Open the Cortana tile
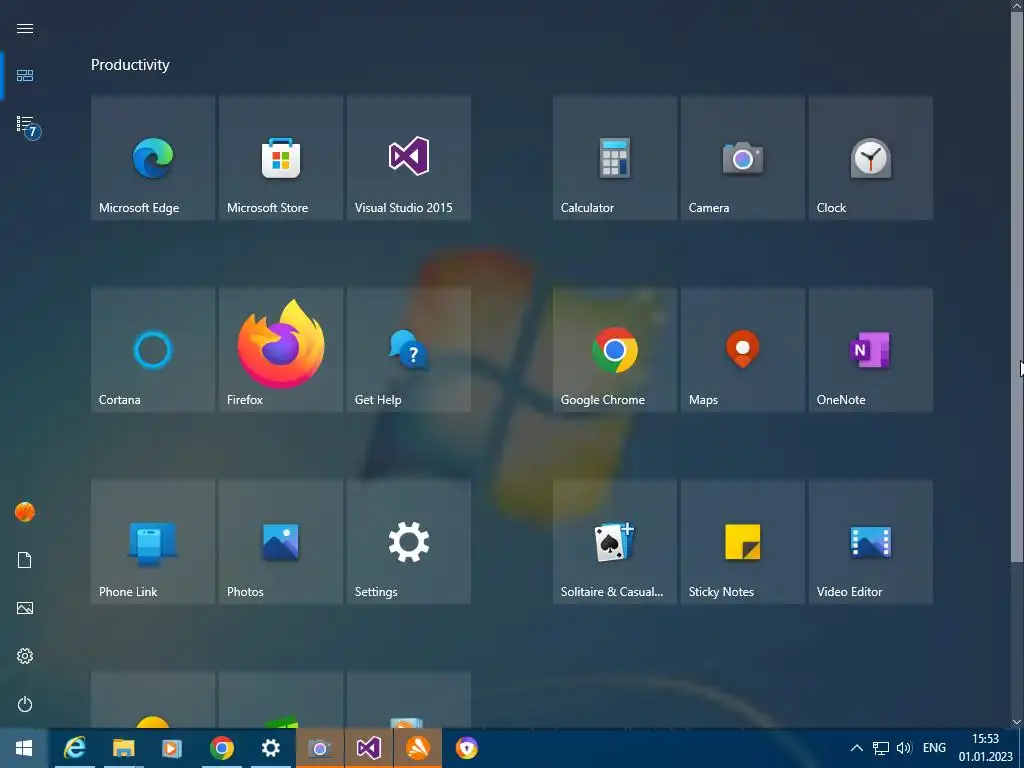The height and width of the screenshot is (768, 1024). point(153,350)
